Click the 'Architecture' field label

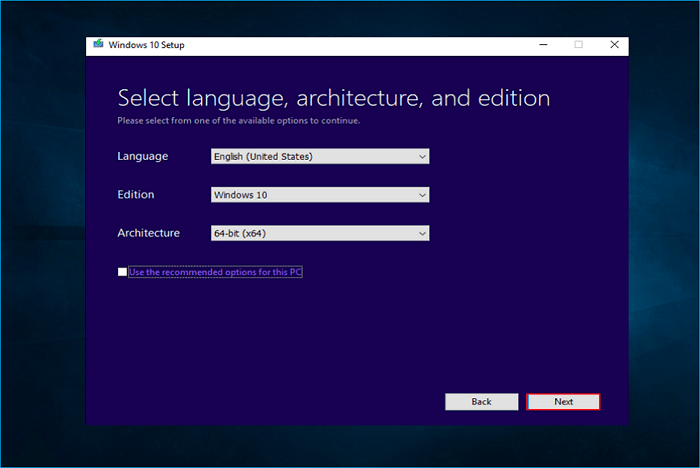[148, 233]
